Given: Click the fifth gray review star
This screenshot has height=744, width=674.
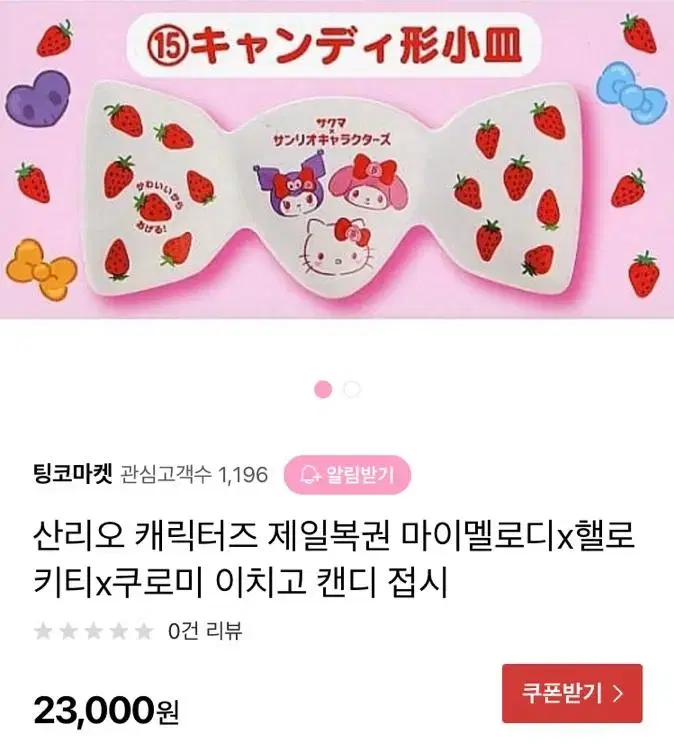Looking at the screenshot, I should pos(144,632).
